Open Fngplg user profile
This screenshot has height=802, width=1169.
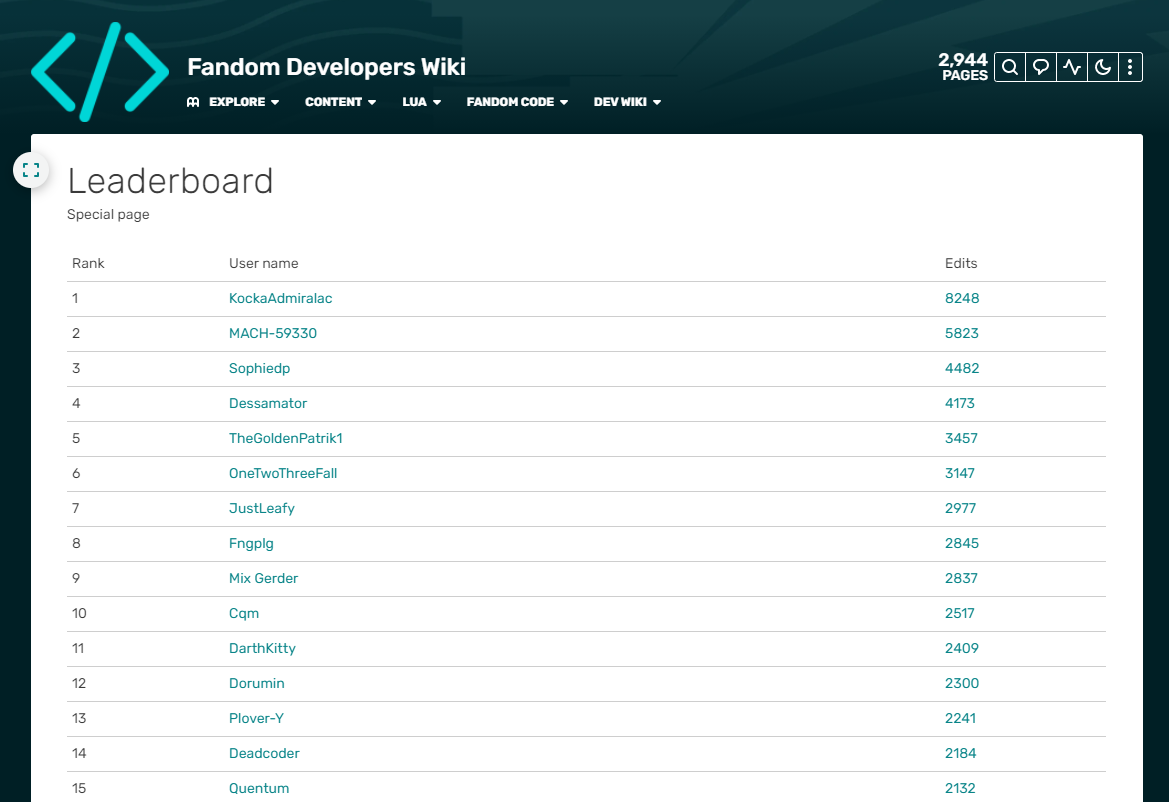tap(251, 543)
